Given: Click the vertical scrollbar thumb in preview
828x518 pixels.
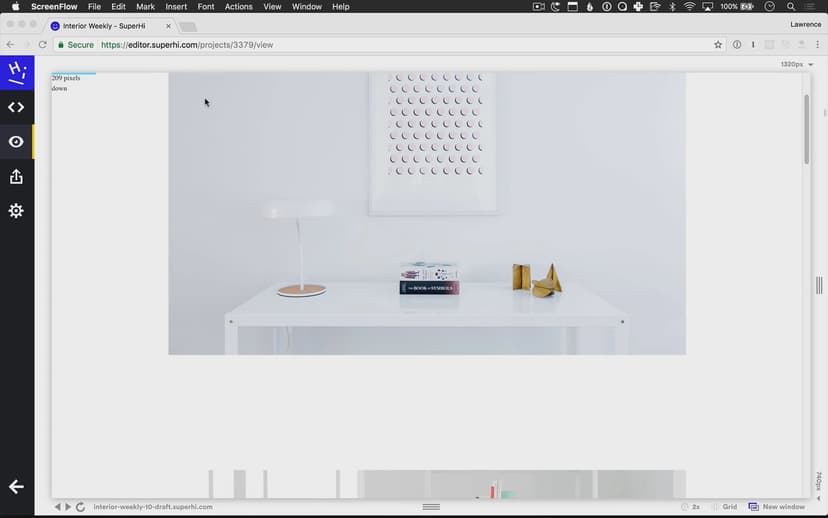Looking at the screenshot, I should tap(806, 130).
